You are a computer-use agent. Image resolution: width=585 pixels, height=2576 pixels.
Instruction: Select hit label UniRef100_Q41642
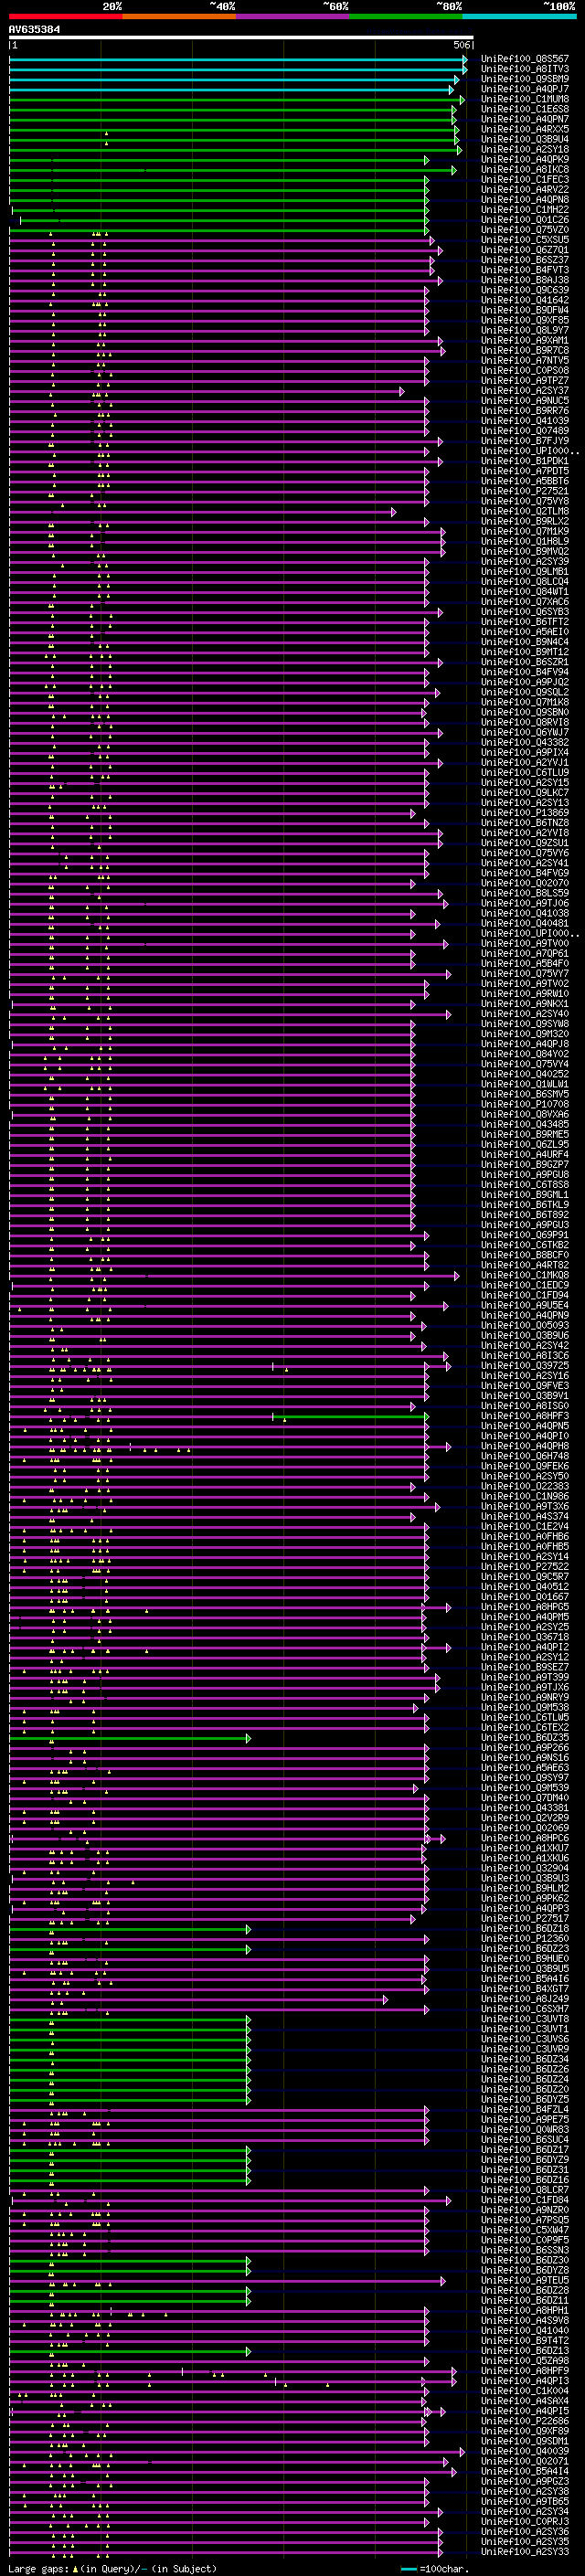524,300
